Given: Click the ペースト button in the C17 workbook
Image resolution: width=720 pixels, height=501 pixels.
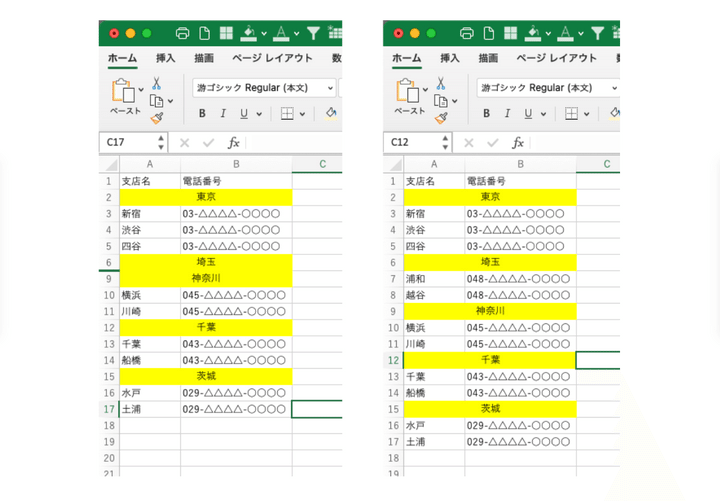Looking at the screenshot, I should (x=127, y=98).
